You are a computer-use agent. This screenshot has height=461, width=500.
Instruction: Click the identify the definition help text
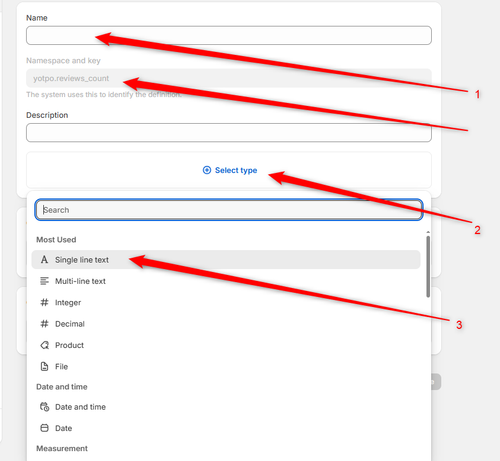click(104, 95)
